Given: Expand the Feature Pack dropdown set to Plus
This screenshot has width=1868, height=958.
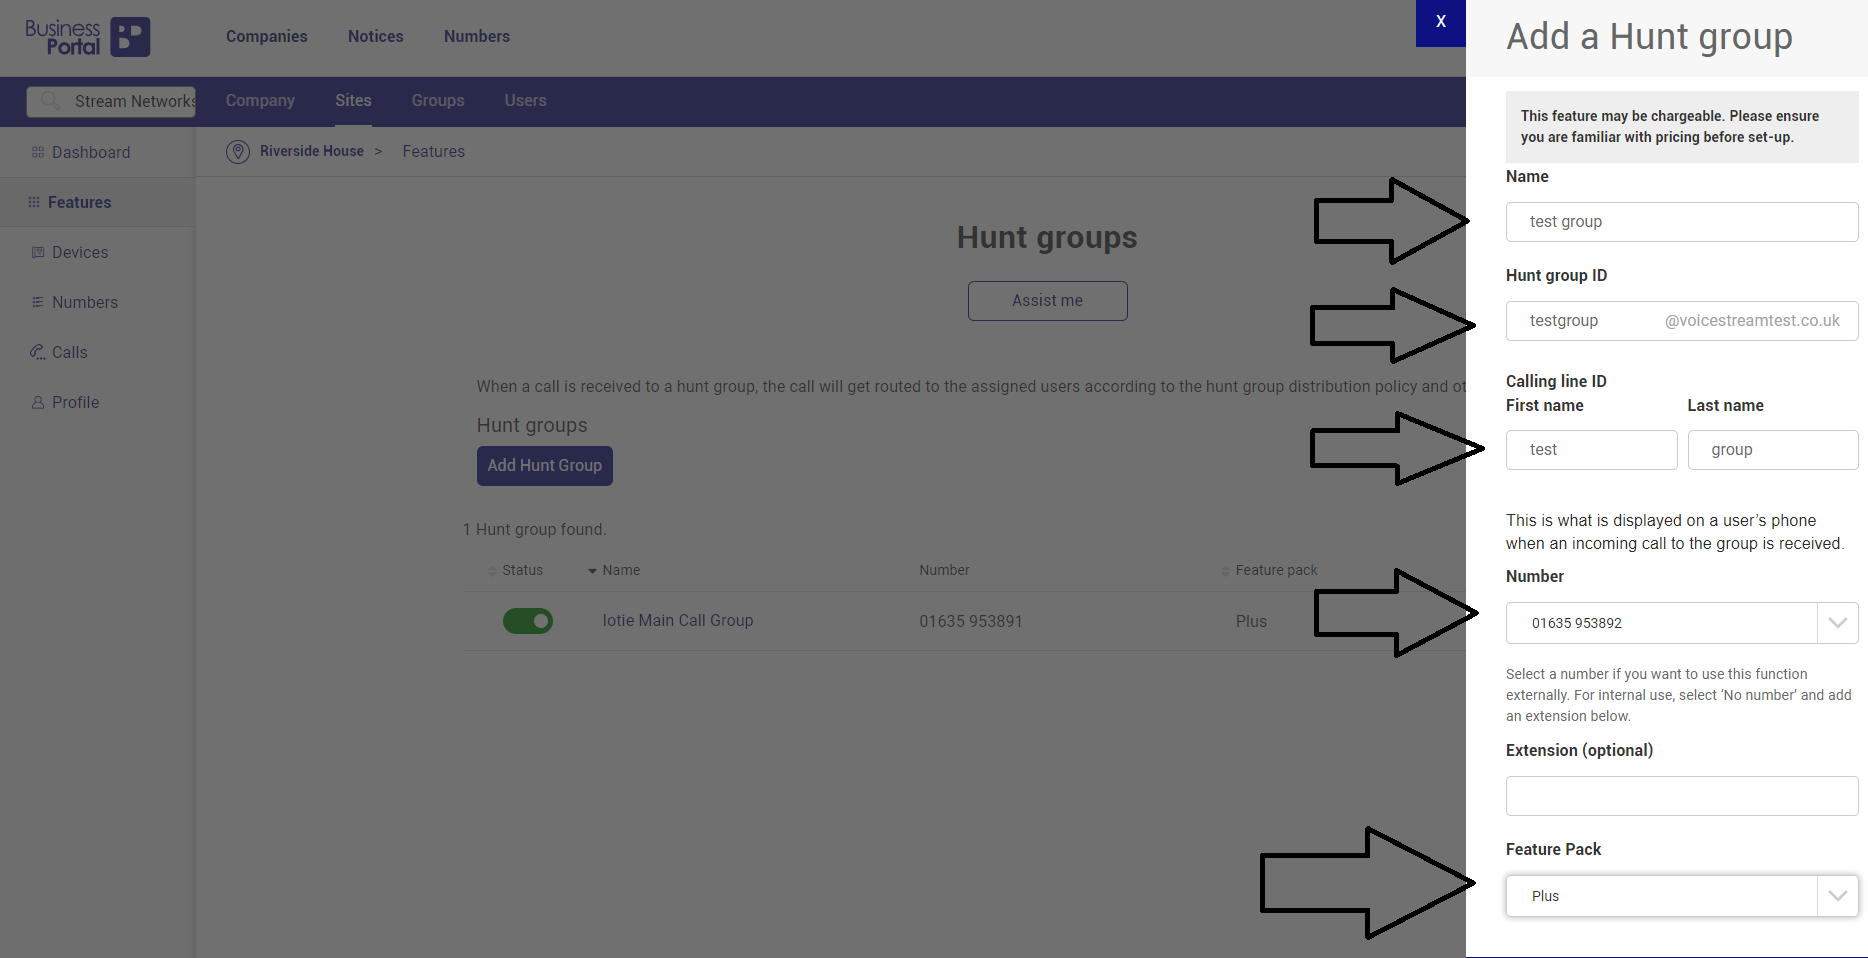Looking at the screenshot, I should point(1836,896).
